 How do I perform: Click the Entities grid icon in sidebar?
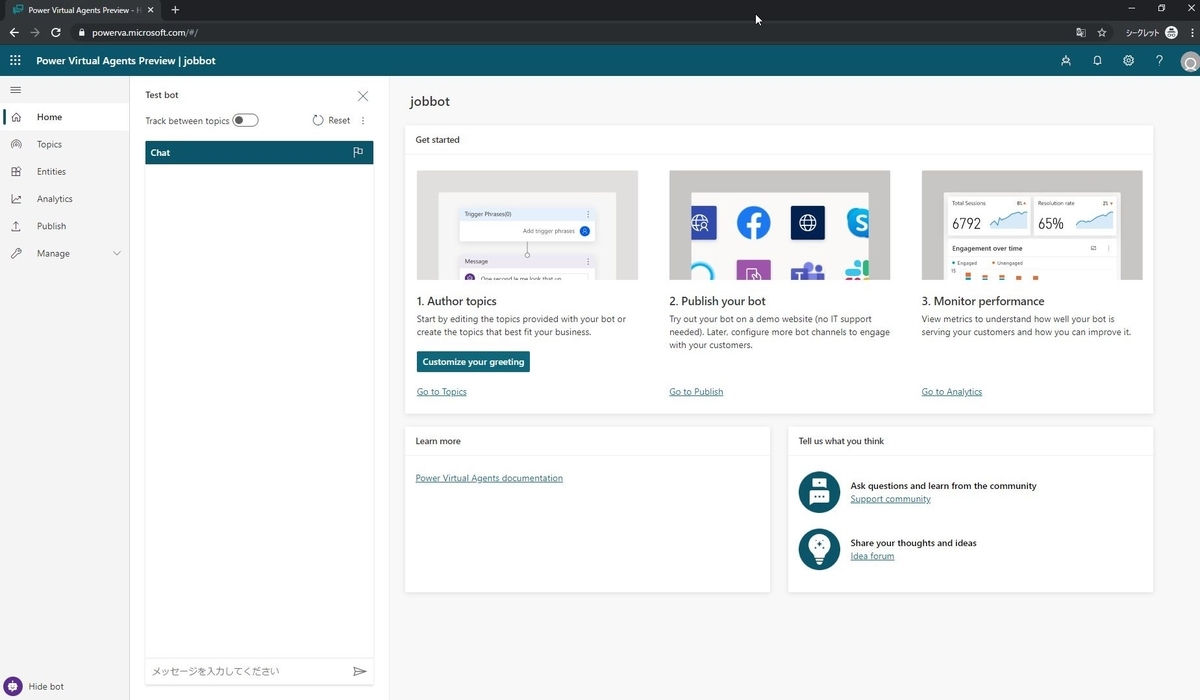point(16,172)
